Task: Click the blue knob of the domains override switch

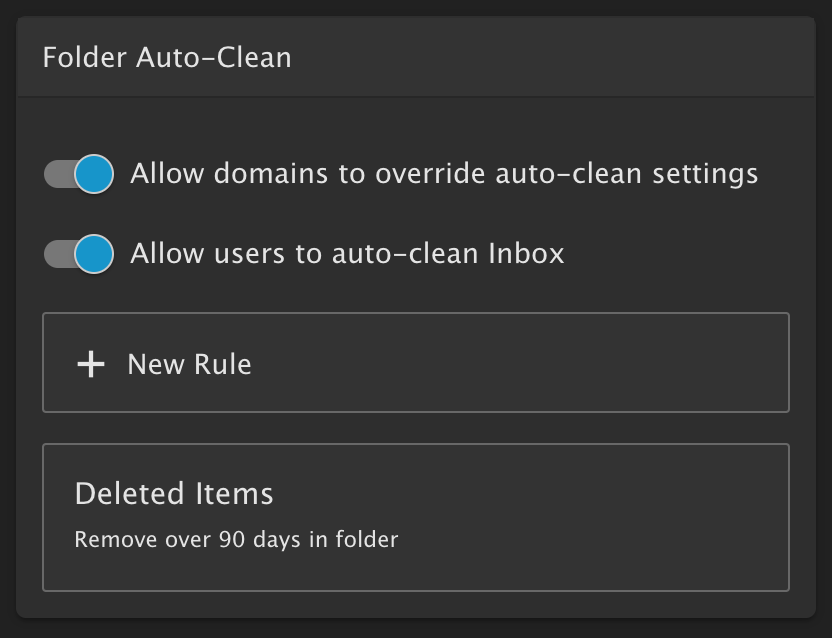Action: 94,174
